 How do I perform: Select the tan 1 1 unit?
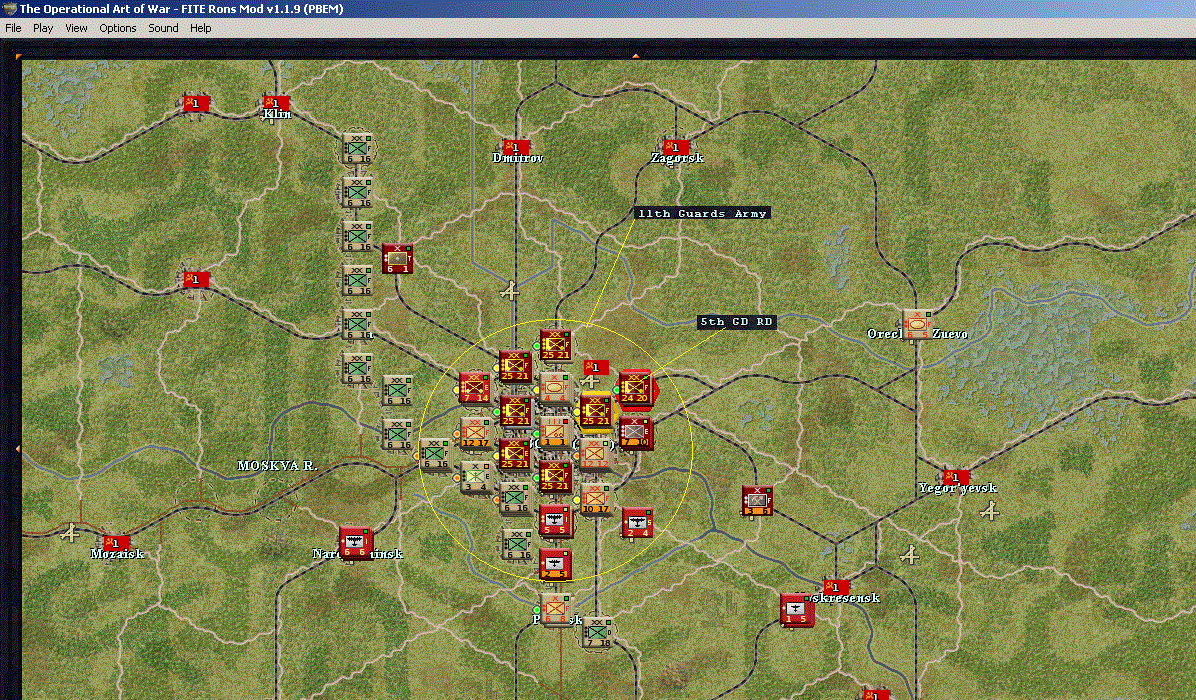click(555, 432)
